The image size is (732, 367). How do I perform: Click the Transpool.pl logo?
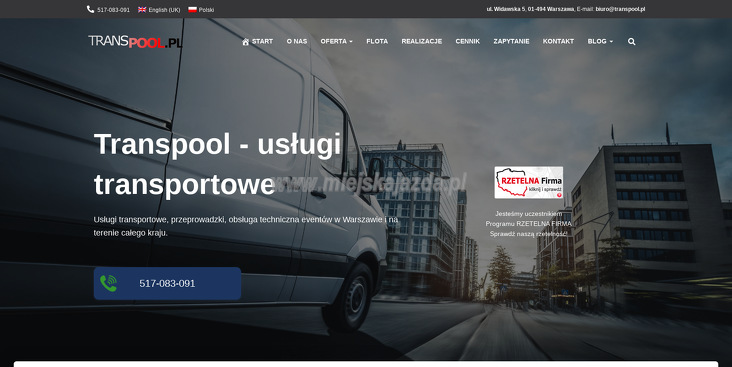tap(135, 42)
